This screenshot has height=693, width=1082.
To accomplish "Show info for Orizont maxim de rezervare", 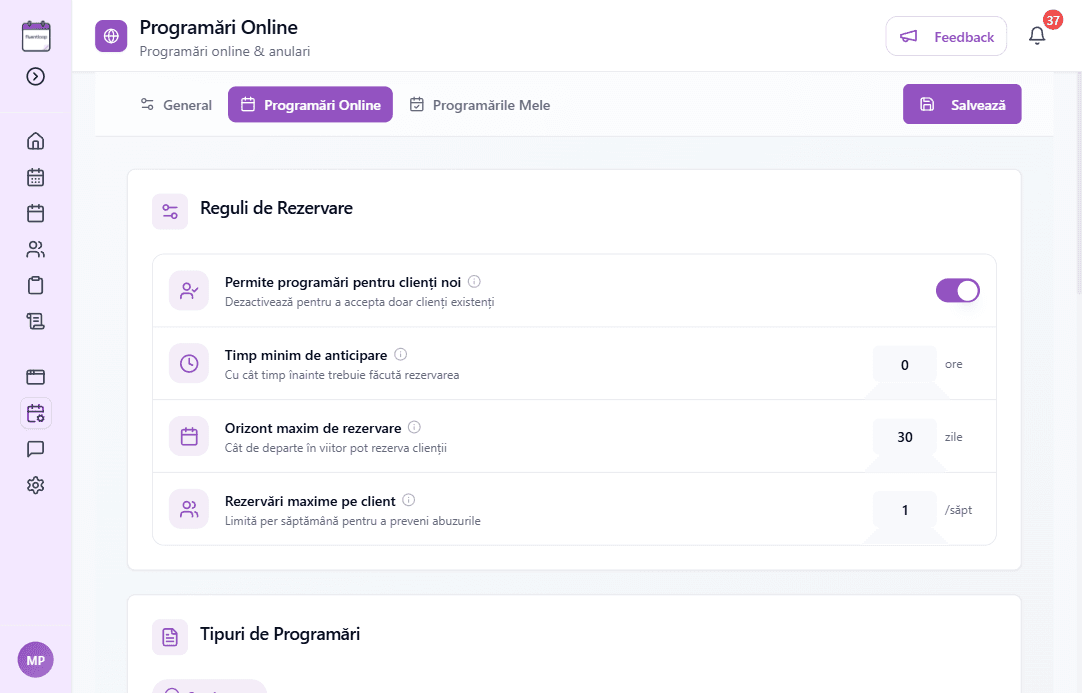I will pos(414,427).
